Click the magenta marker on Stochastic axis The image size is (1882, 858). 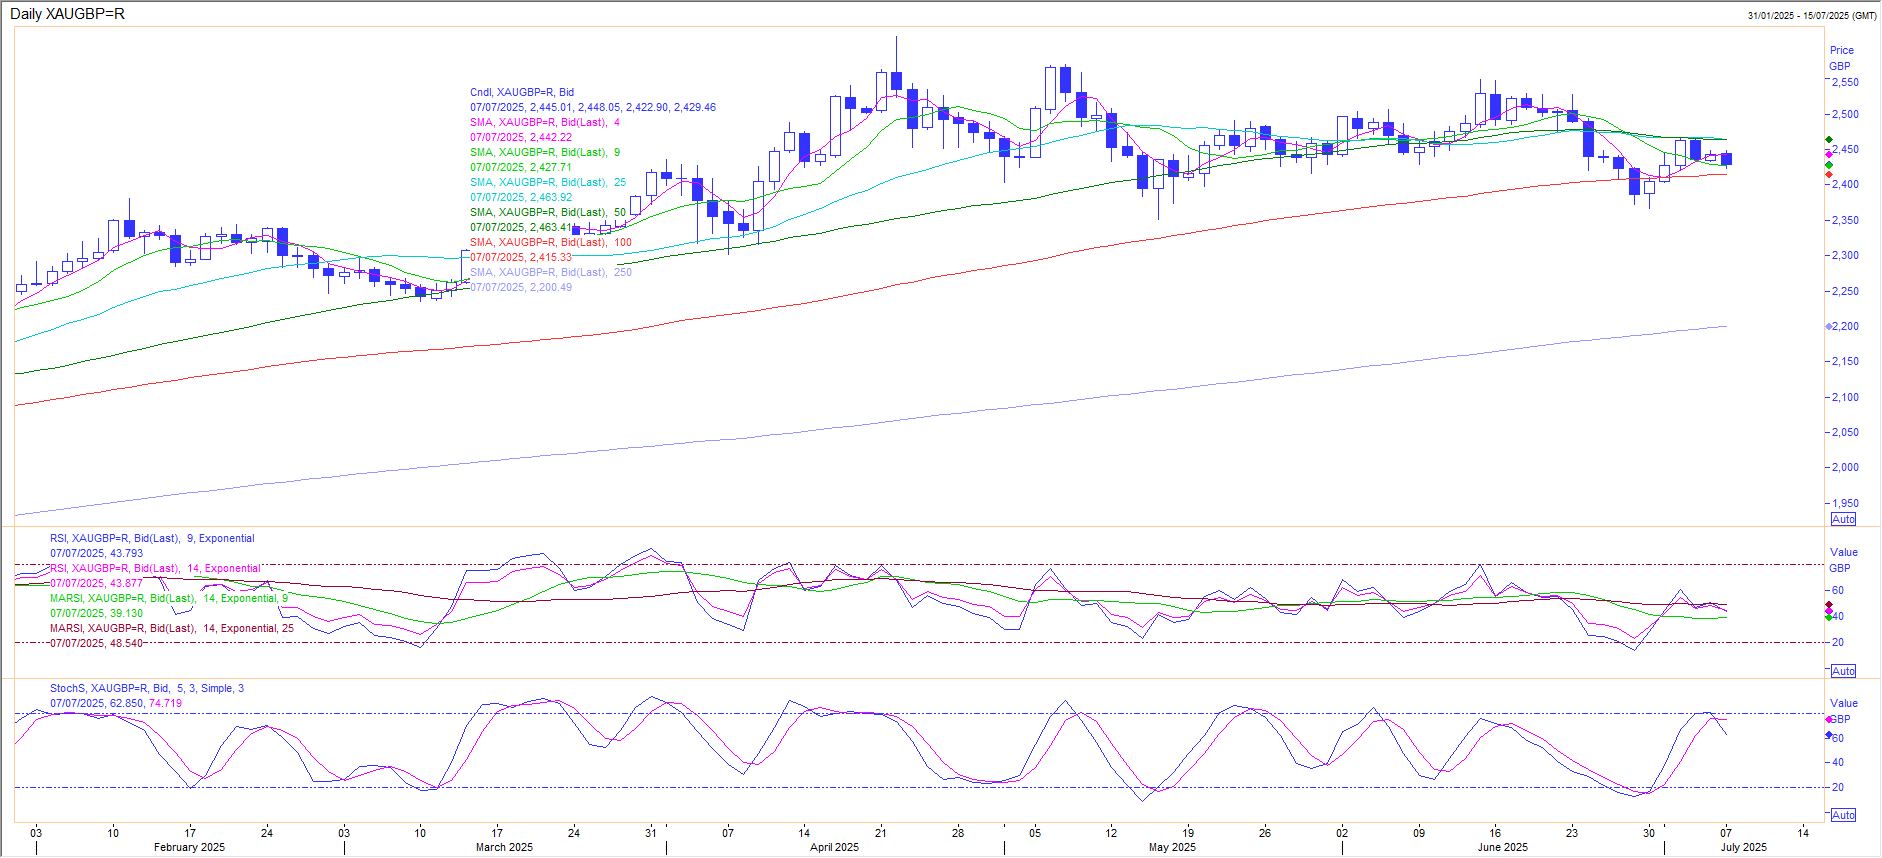1829,719
